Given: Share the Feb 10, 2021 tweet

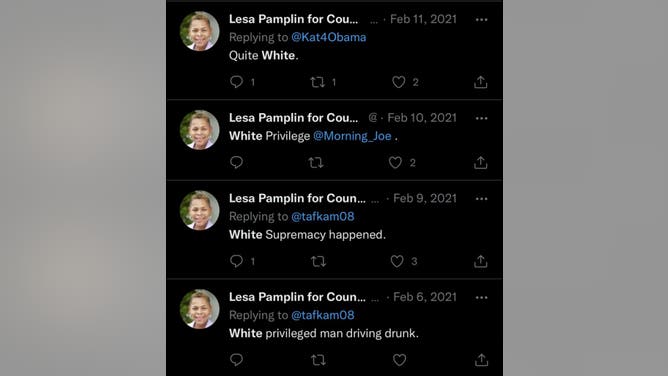Looking at the screenshot, I should (481, 162).
